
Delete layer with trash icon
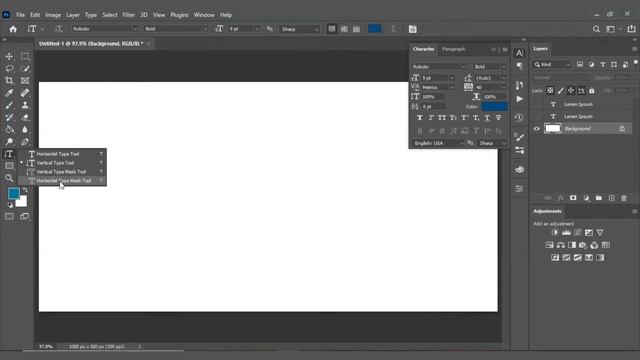click(624, 198)
